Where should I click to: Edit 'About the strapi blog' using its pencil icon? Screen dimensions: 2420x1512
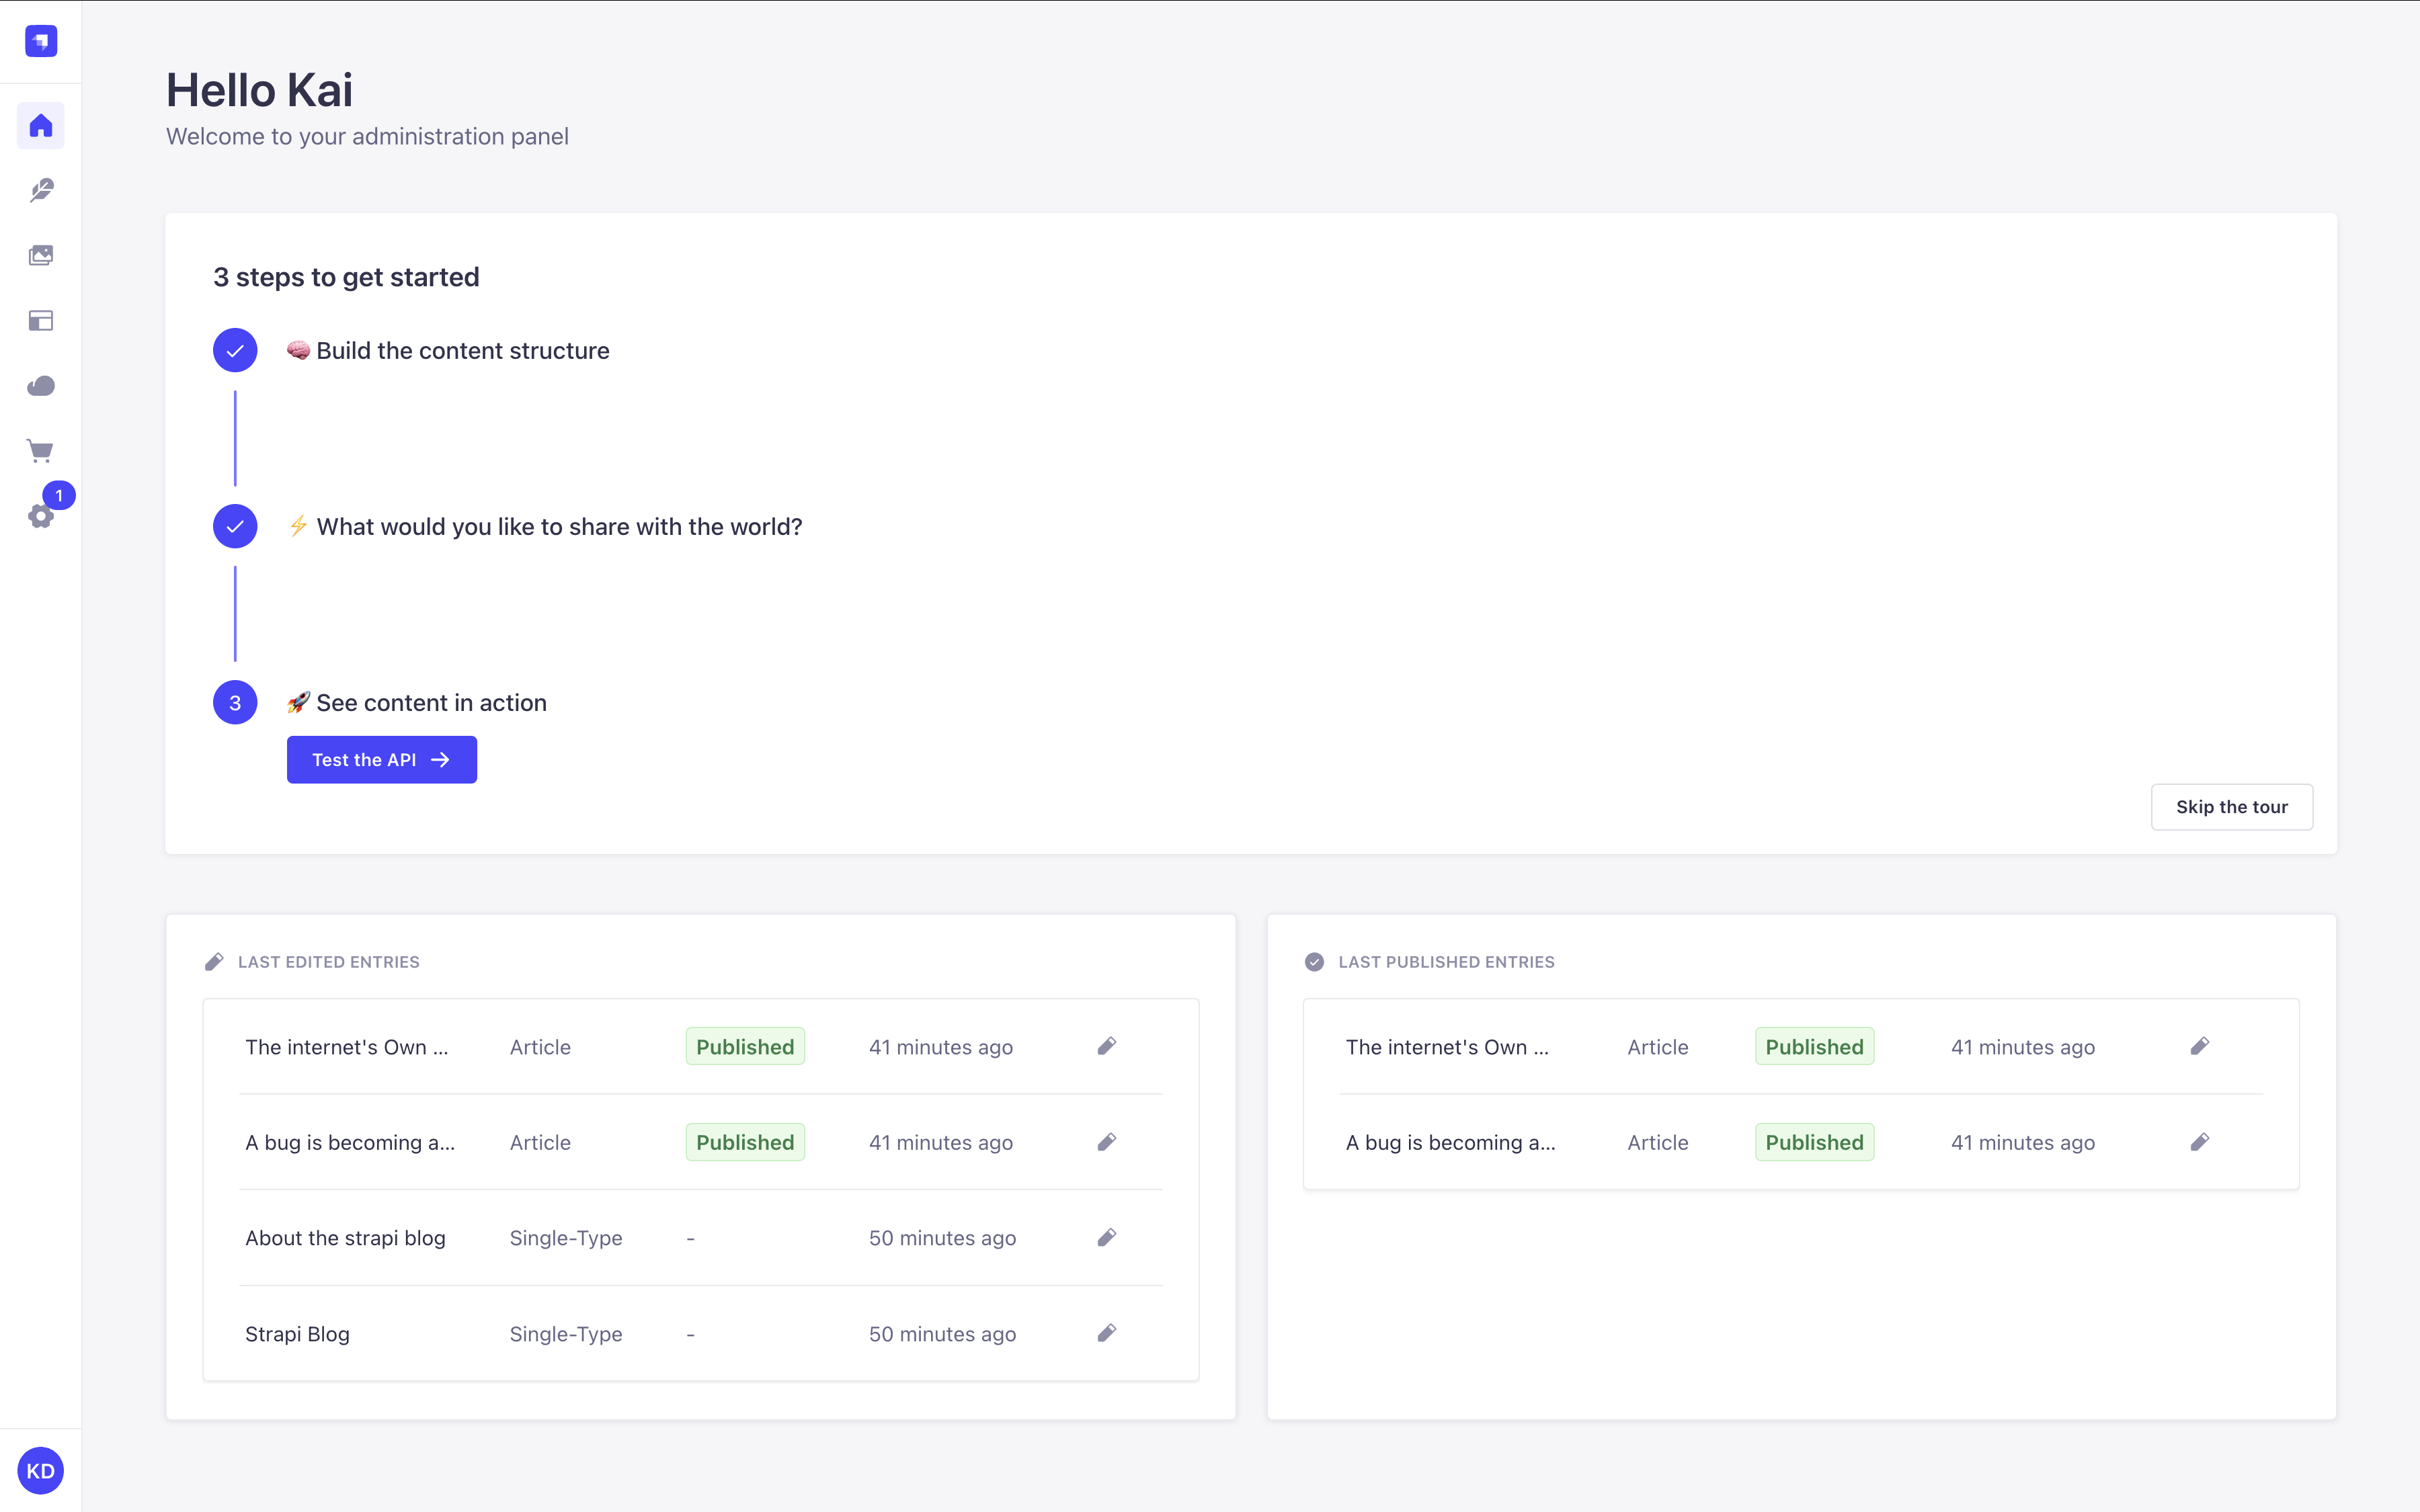(x=1107, y=1237)
